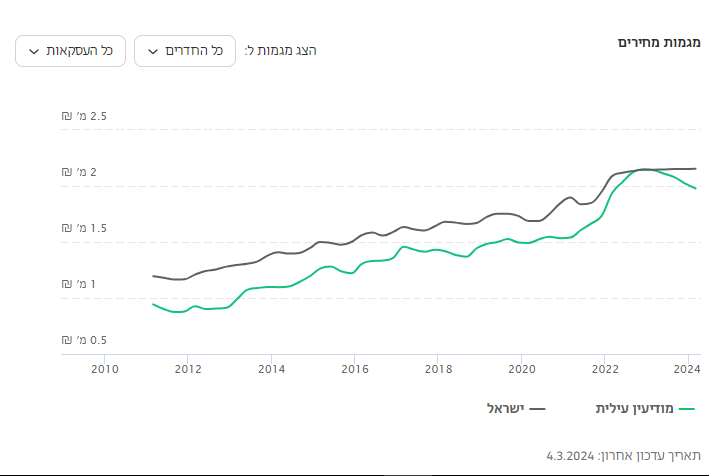Toggle the מודיעין עילית legend series
Viewport: 709px width, 476px height.
[x=635, y=409]
